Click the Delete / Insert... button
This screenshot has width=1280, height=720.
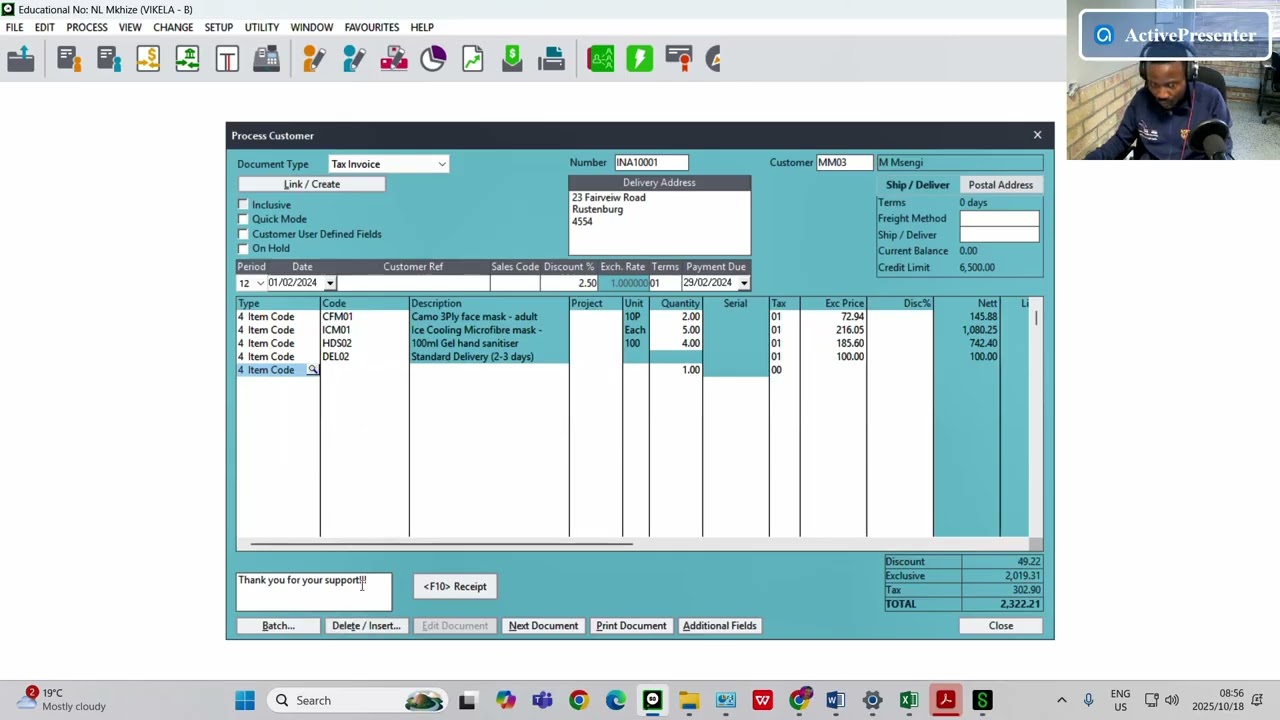coord(366,626)
